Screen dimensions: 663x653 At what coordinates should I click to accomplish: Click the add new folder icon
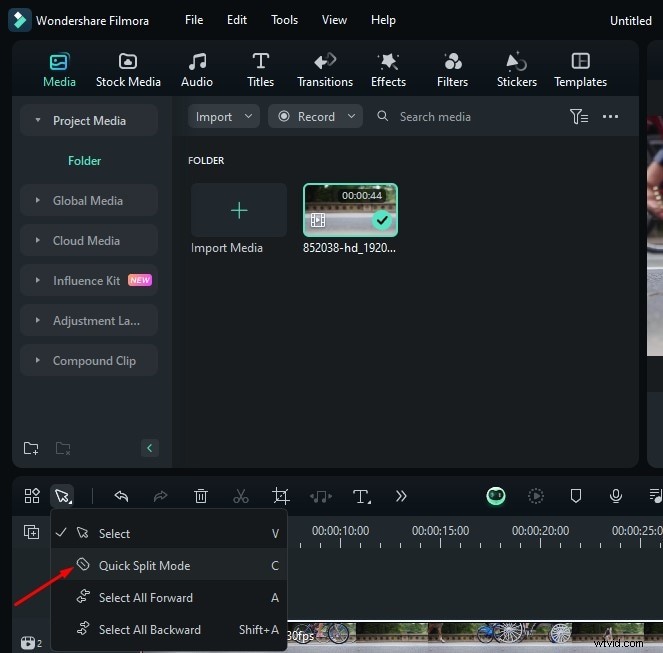click(x=31, y=448)
